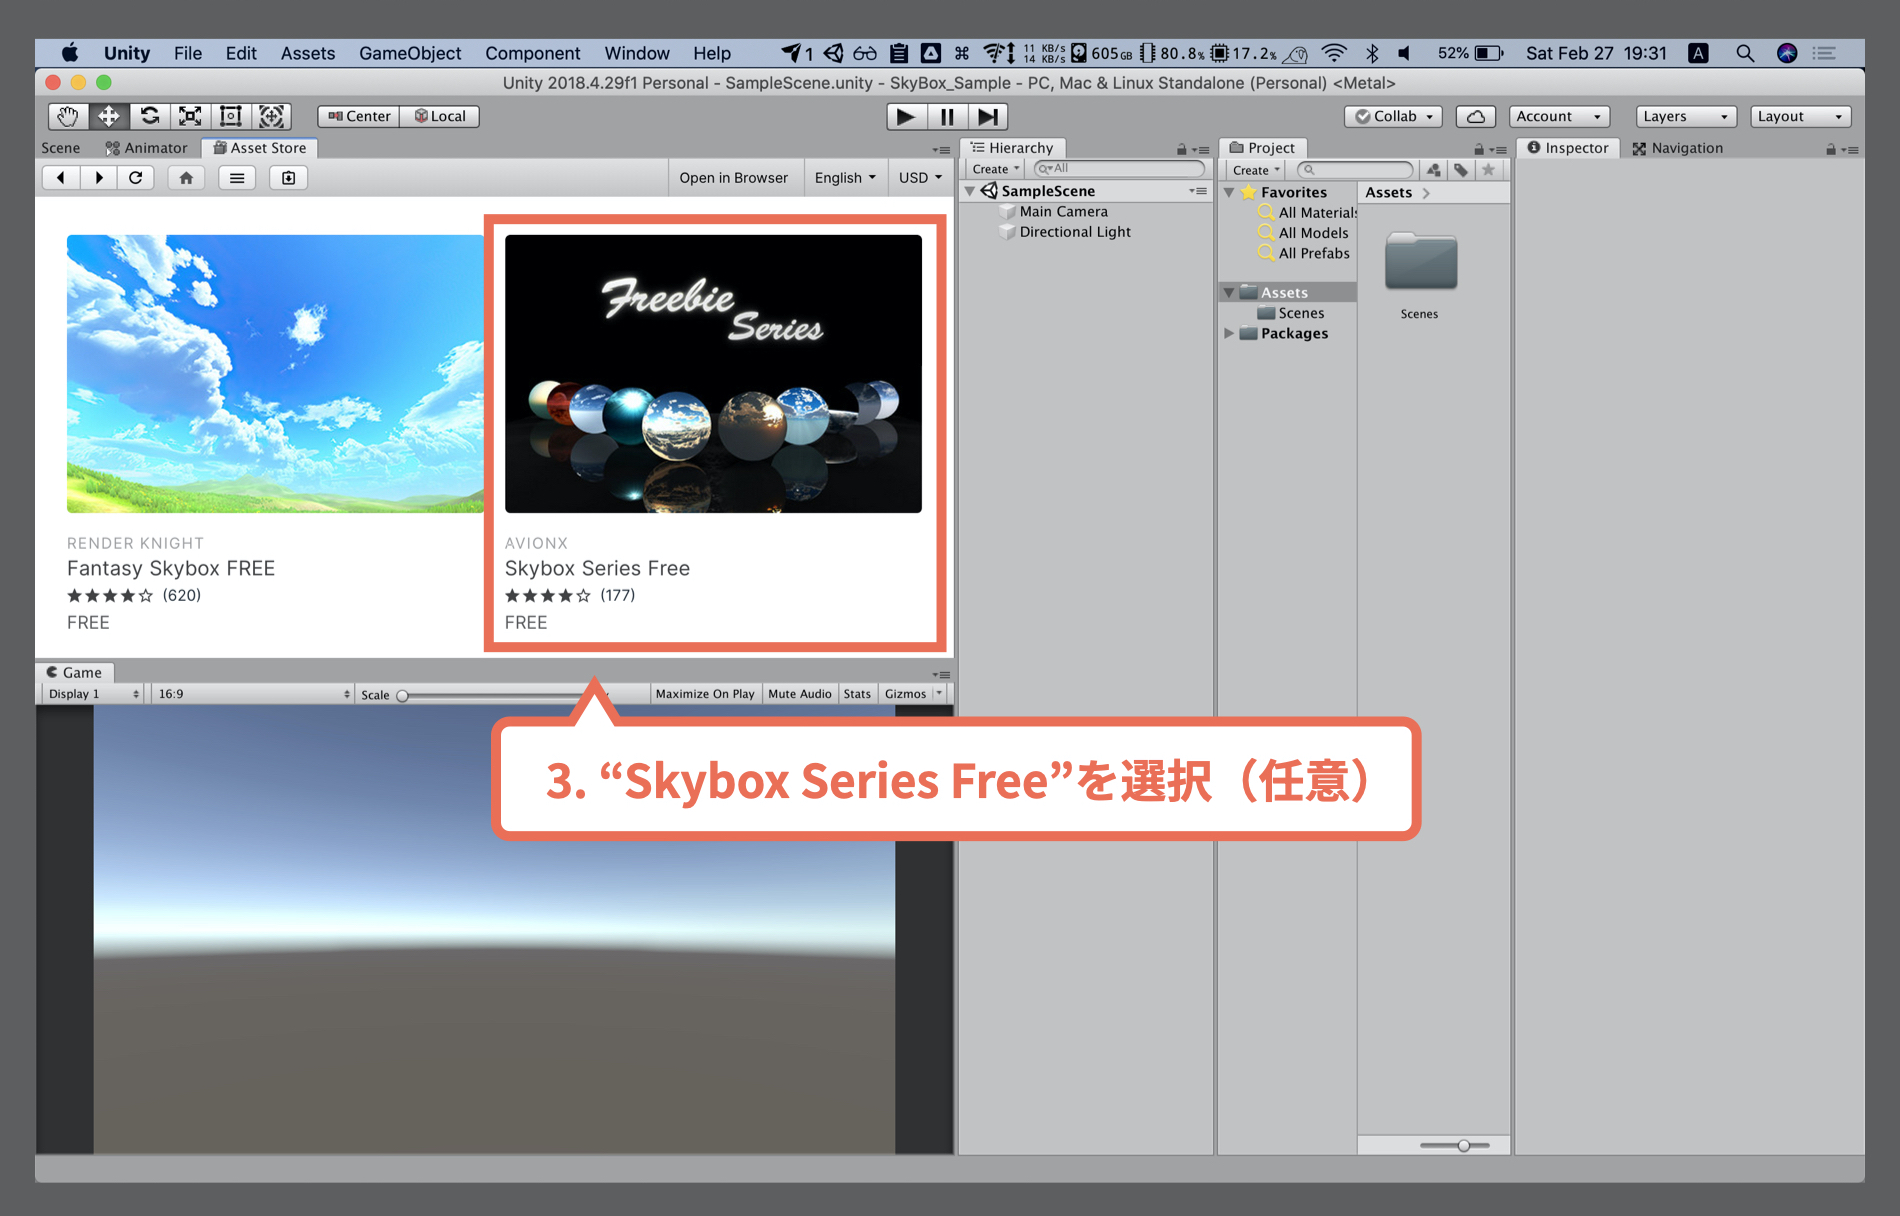Image resolution: width=1900 pixels, height=1216 pixels.
Task: Open the Layers dropdown
Action: pos(1686,116)
